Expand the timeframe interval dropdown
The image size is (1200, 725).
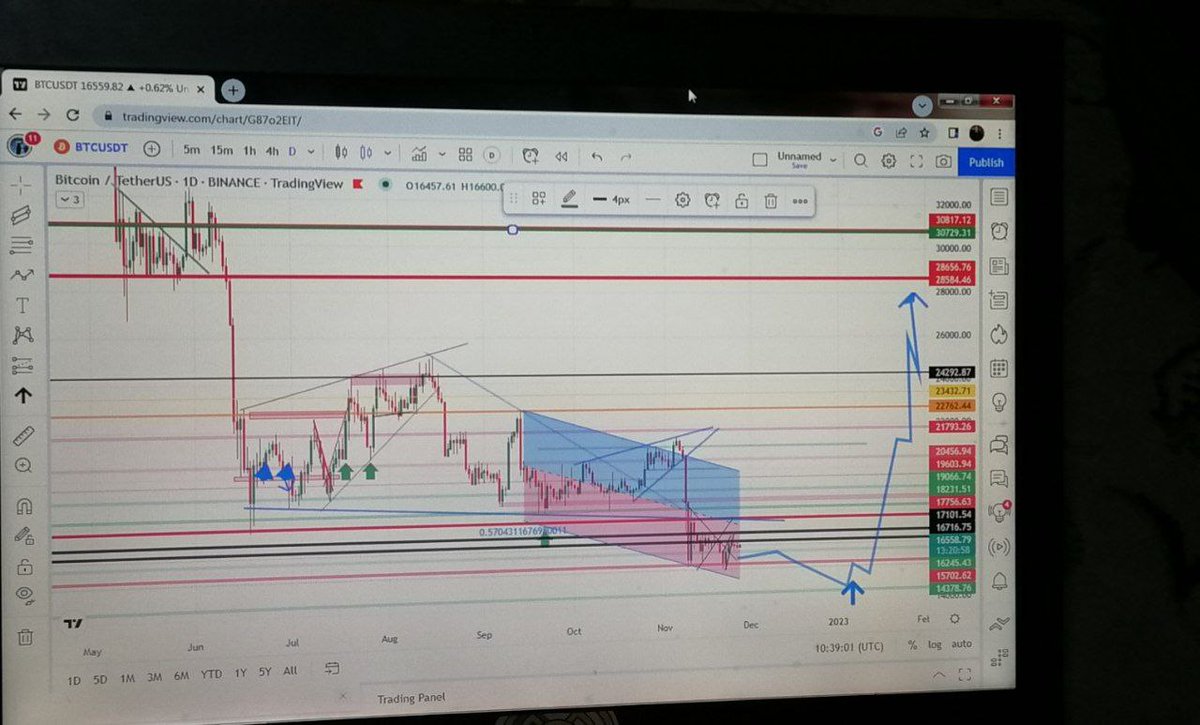tap(312, 151)
